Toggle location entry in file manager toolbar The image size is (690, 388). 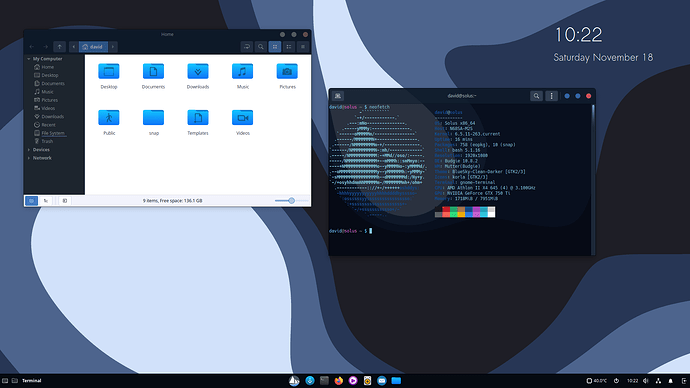(x=247, y=47)
